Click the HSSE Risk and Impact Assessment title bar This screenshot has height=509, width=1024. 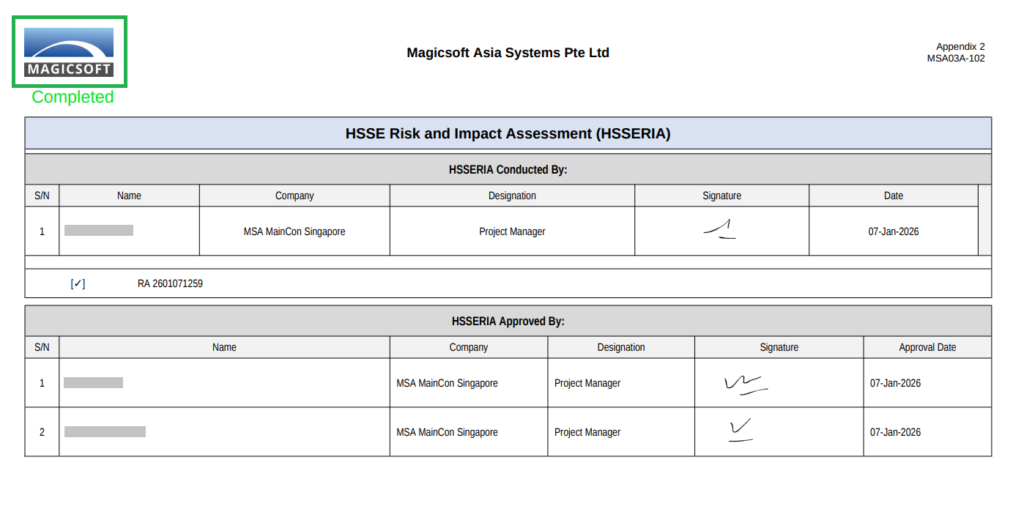[x=508, y=133]
